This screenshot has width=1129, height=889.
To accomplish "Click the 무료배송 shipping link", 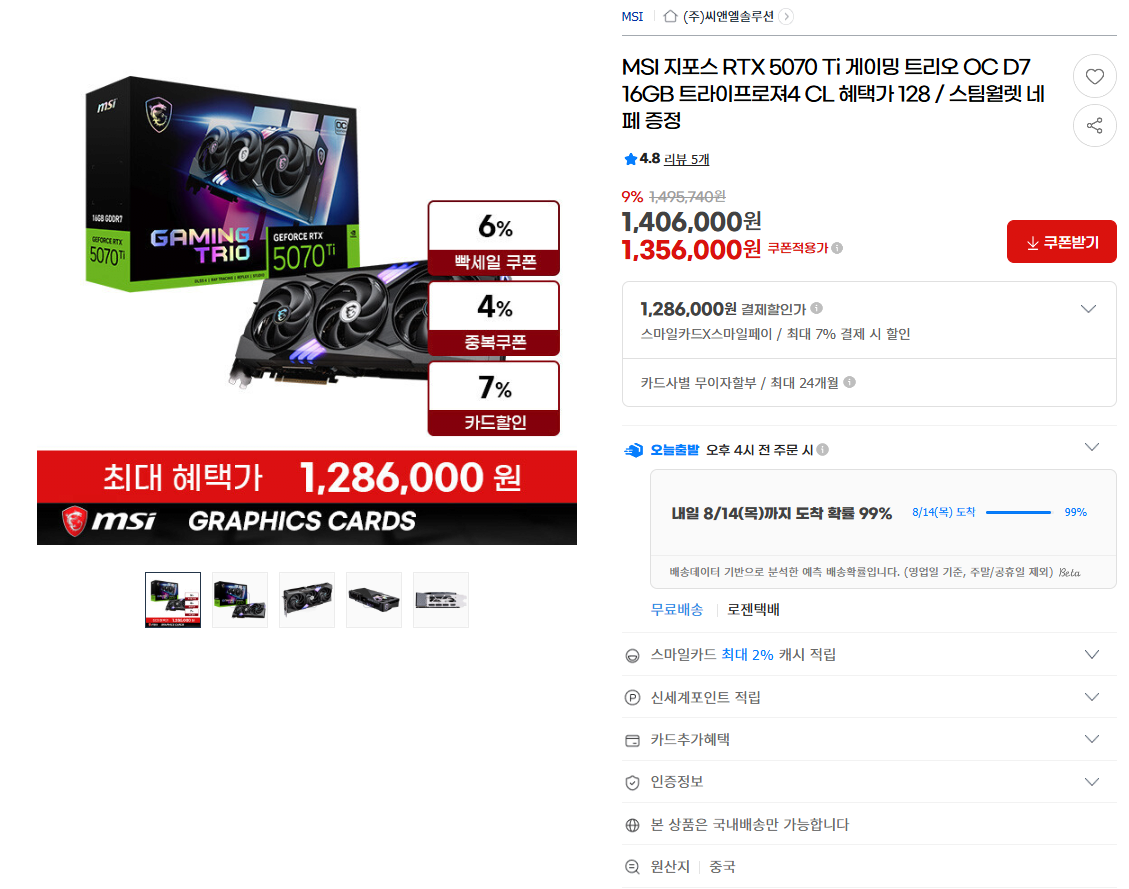I will pyautogui.click(x=676, y=610).
